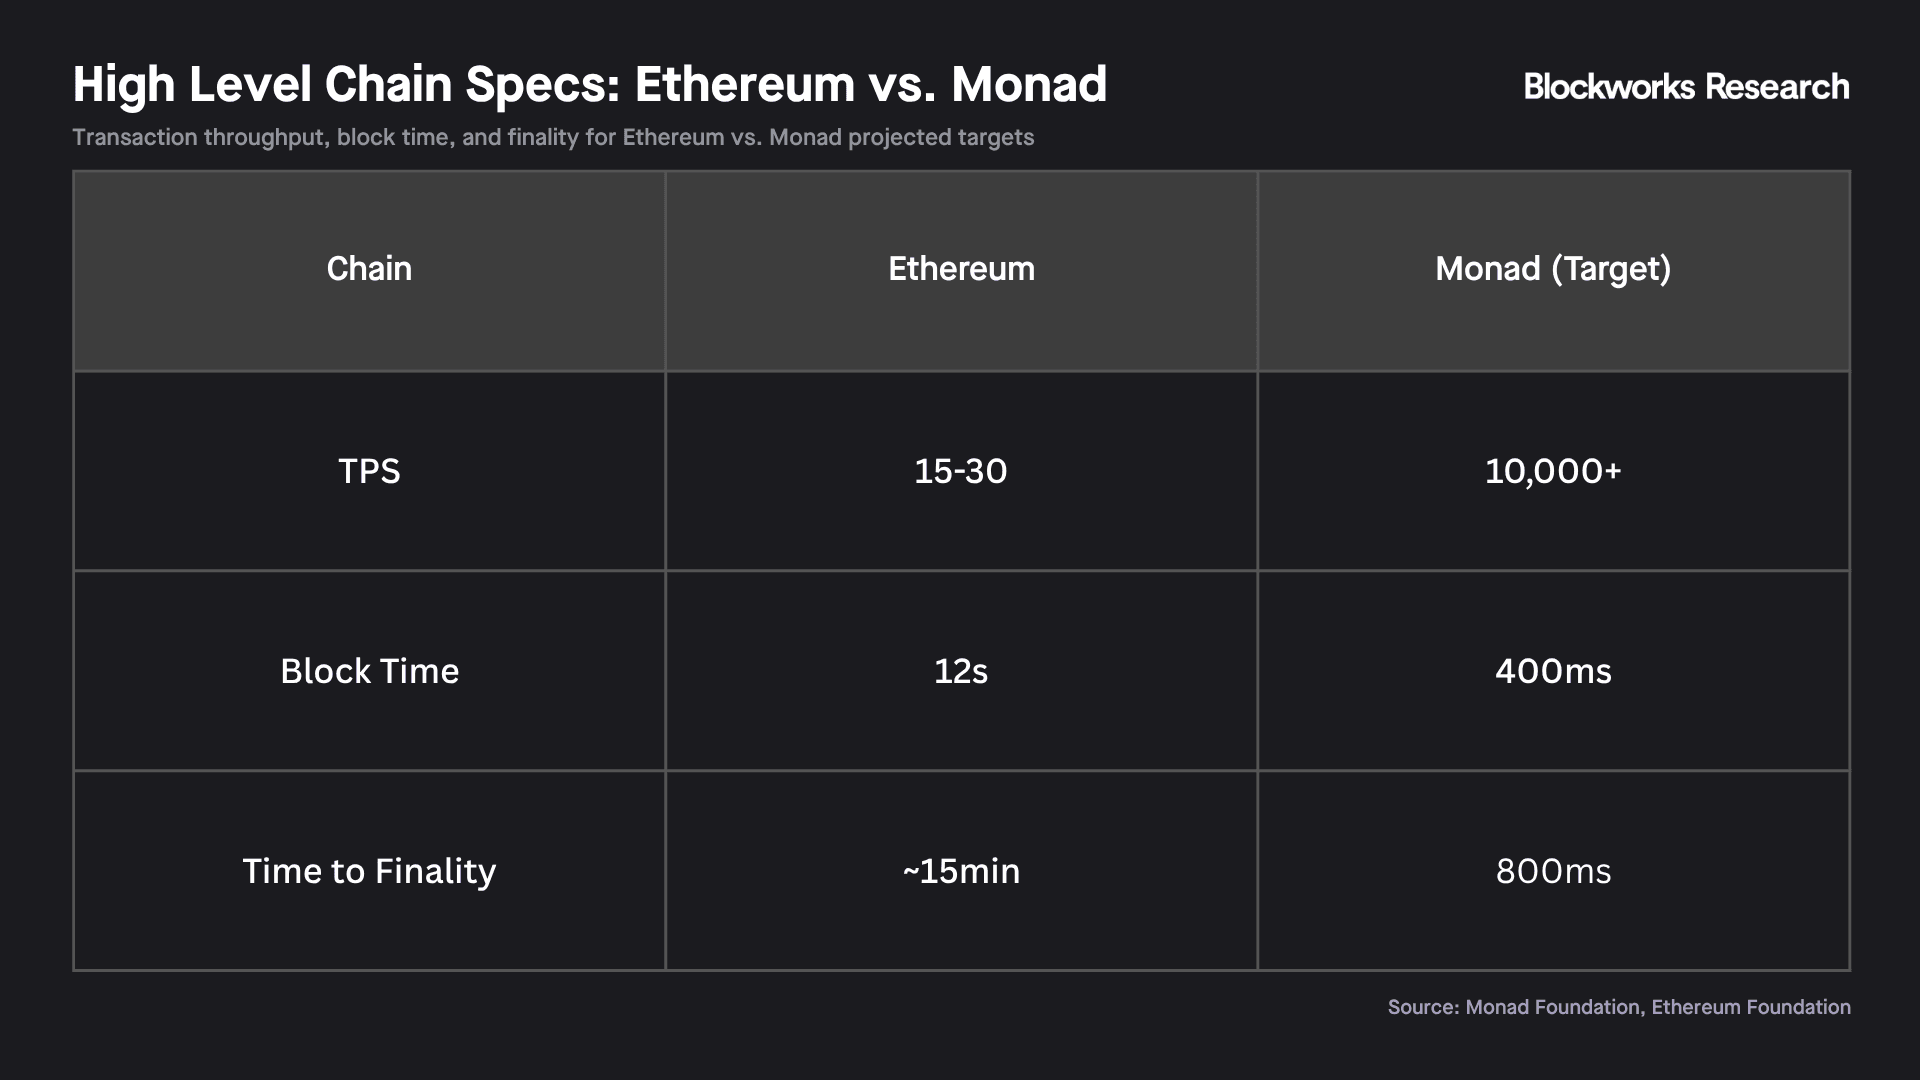Viewport: 1920px width, 1080px height.
Task: Click the subtitle about transaction throughput
Action: 552,137
